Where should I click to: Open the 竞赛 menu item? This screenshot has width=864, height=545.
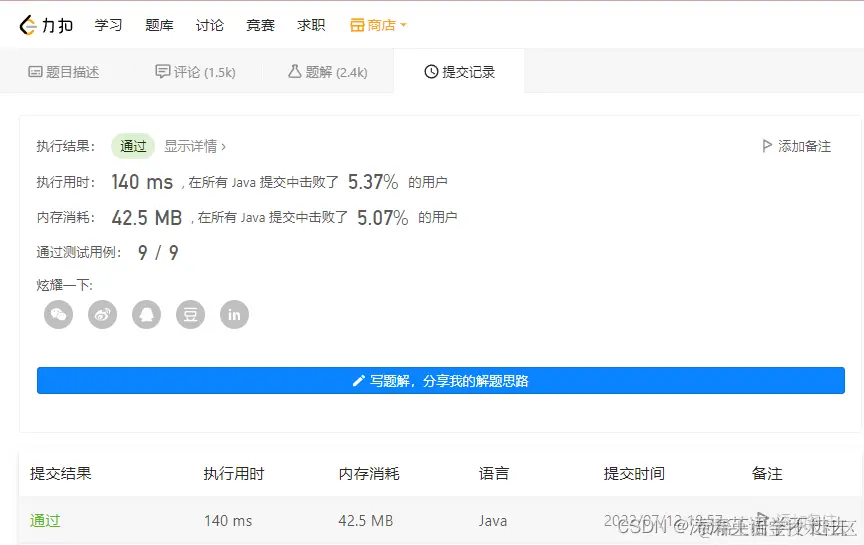coord(260,25)
